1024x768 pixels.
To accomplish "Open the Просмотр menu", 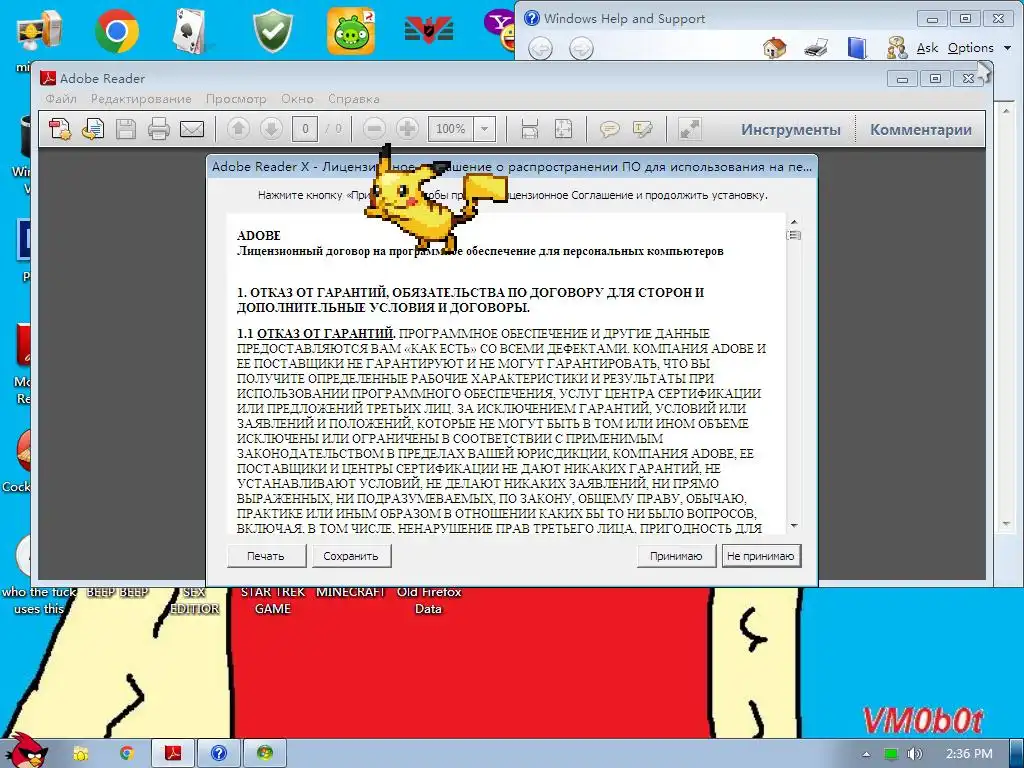I will coord(236,99).
